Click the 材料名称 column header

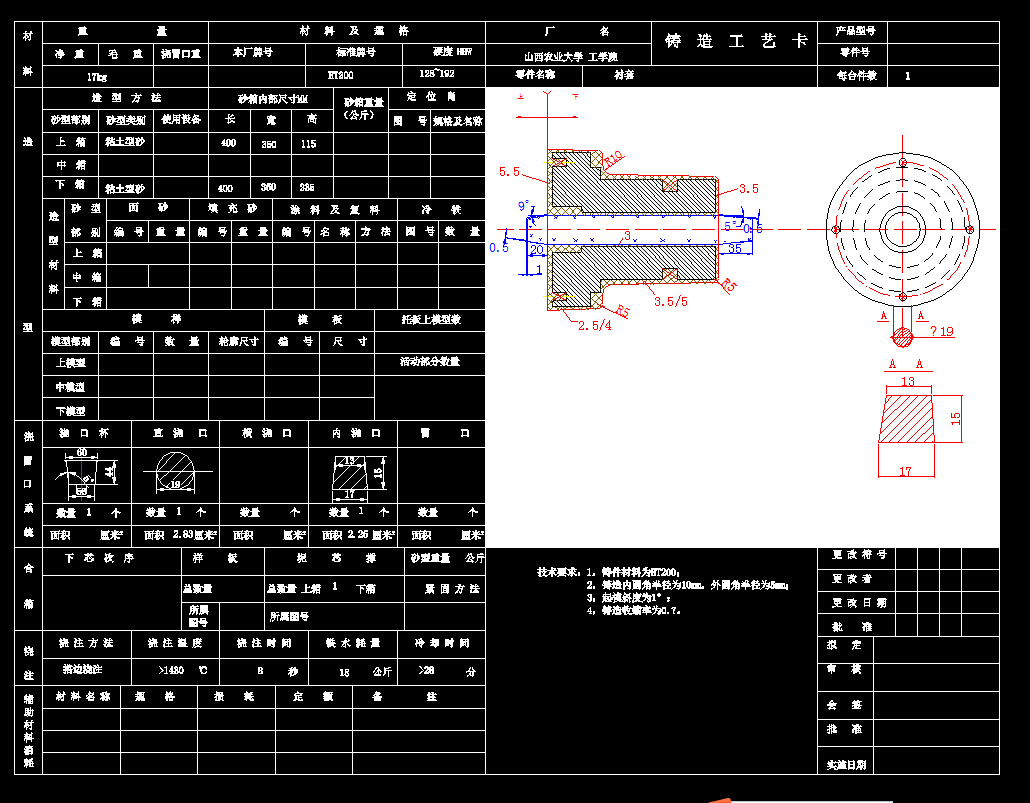(x=82, y=696)
